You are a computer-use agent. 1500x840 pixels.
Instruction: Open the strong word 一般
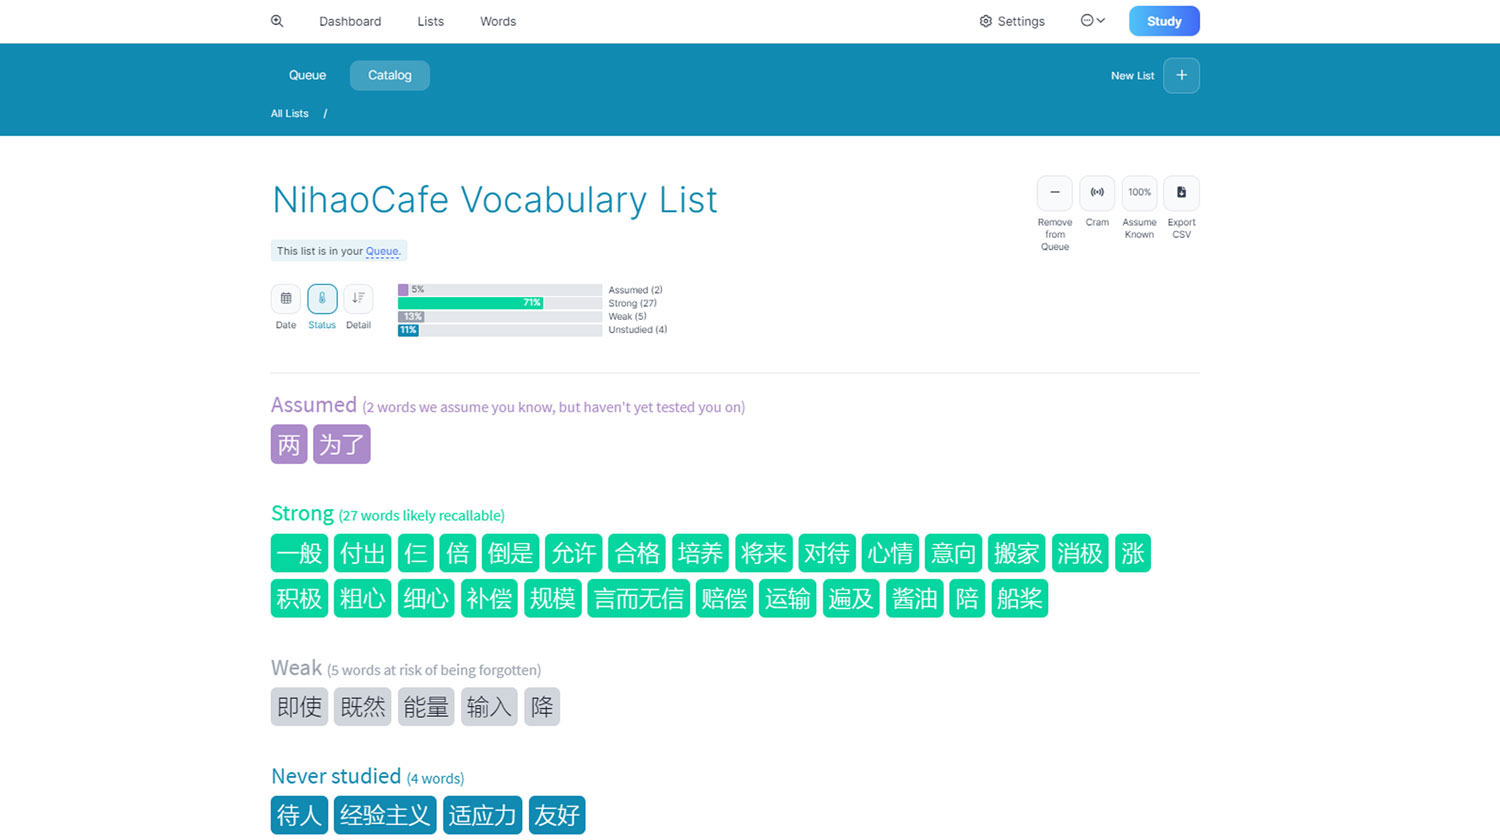[x=299, y=553]
